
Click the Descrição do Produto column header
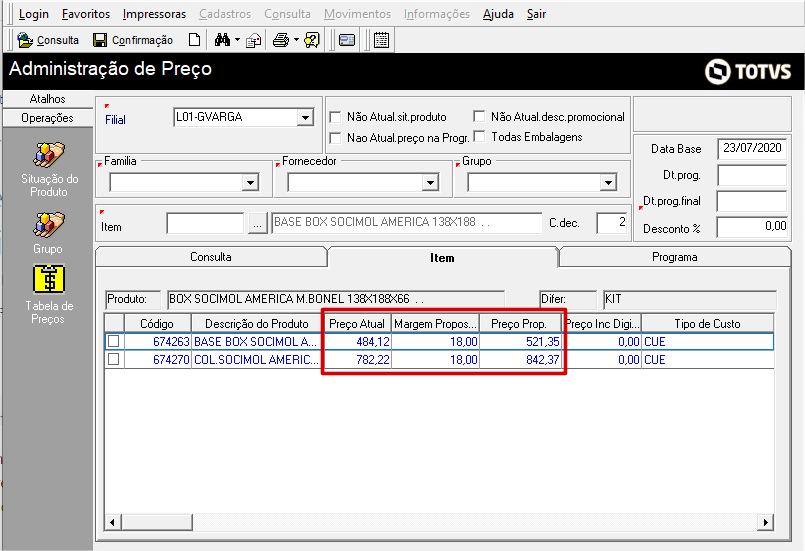click(257, 324)
